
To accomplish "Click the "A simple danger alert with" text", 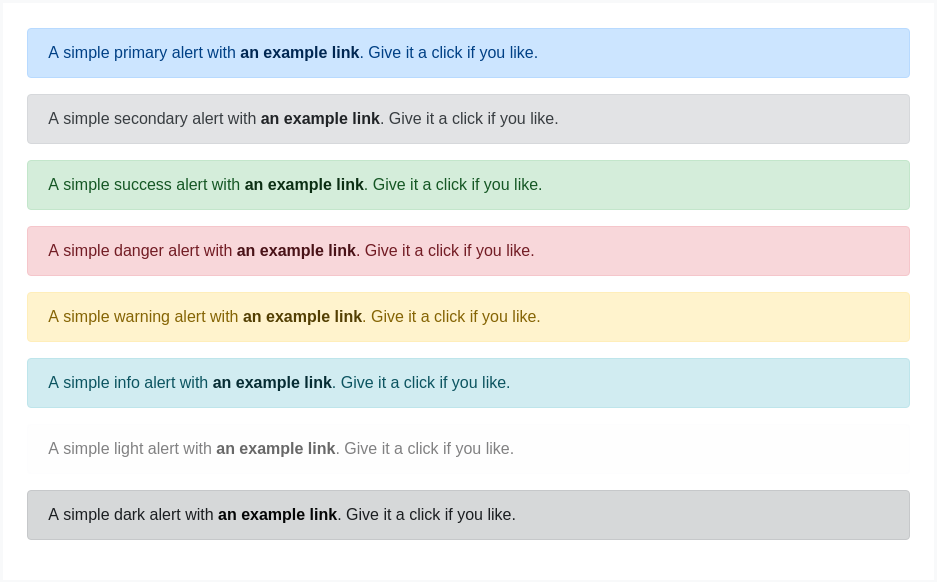I will pos(140,251).
